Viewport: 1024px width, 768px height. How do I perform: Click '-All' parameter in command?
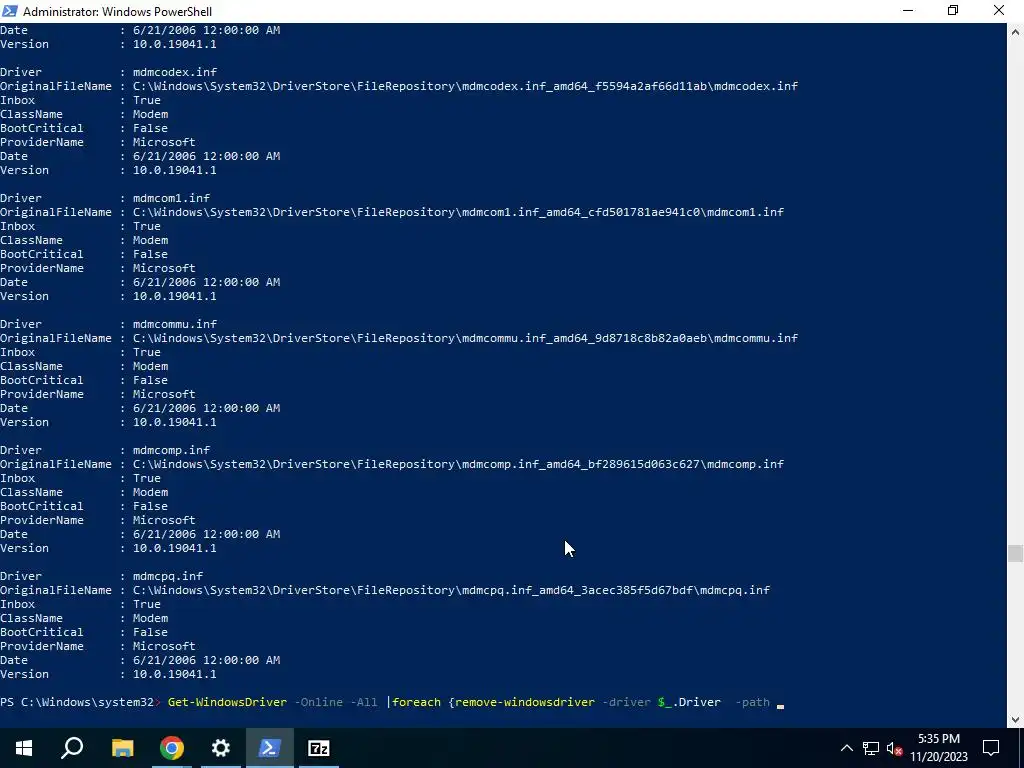(x=364, y=702)
